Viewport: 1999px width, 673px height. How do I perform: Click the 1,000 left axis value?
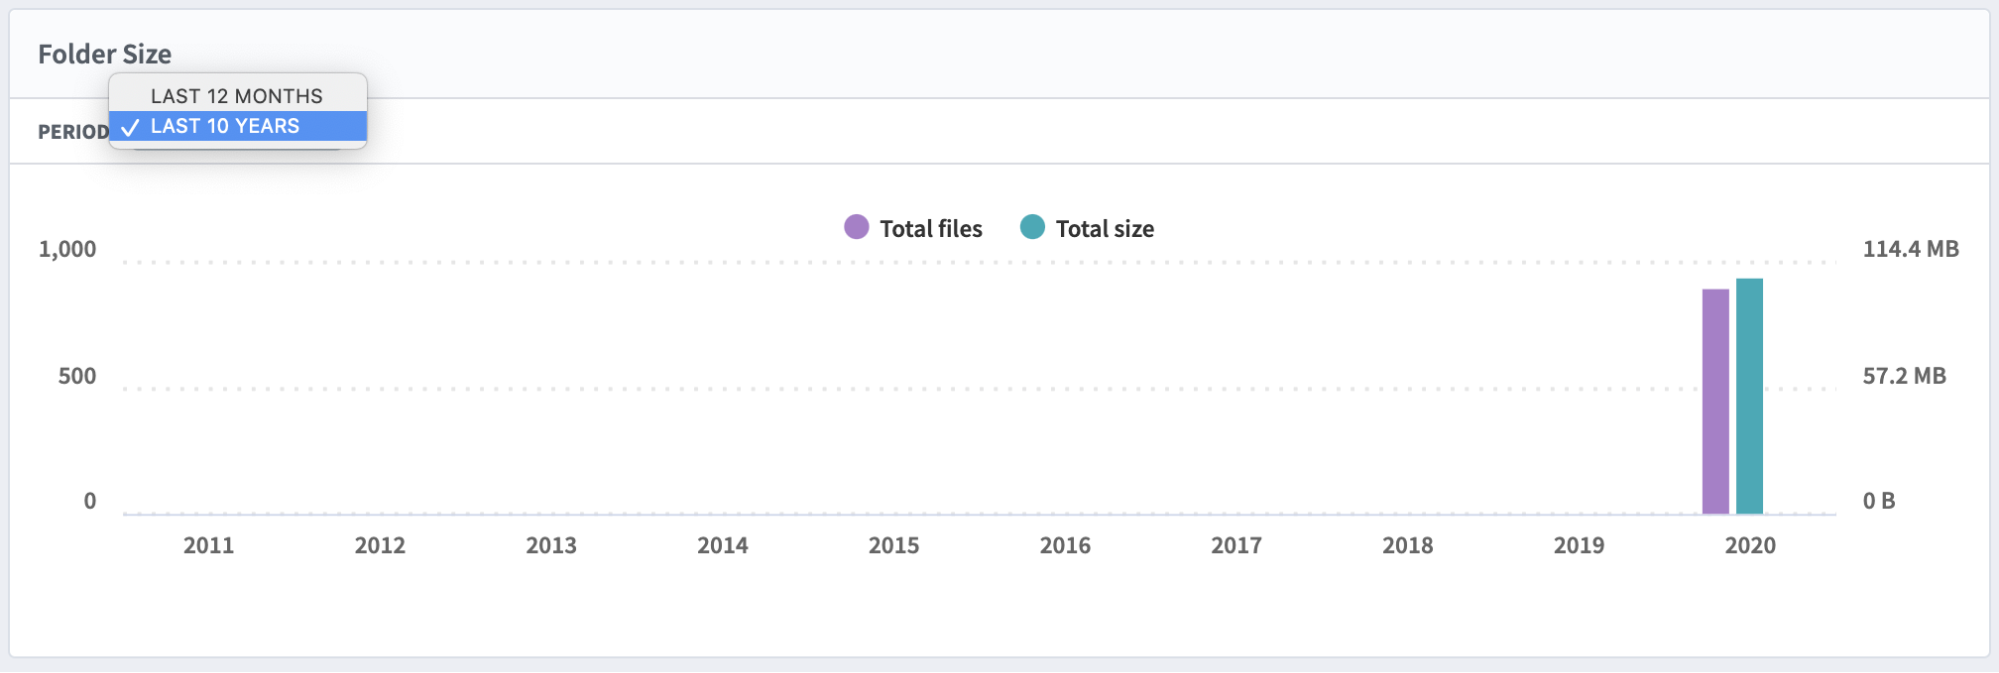(67, 249)
